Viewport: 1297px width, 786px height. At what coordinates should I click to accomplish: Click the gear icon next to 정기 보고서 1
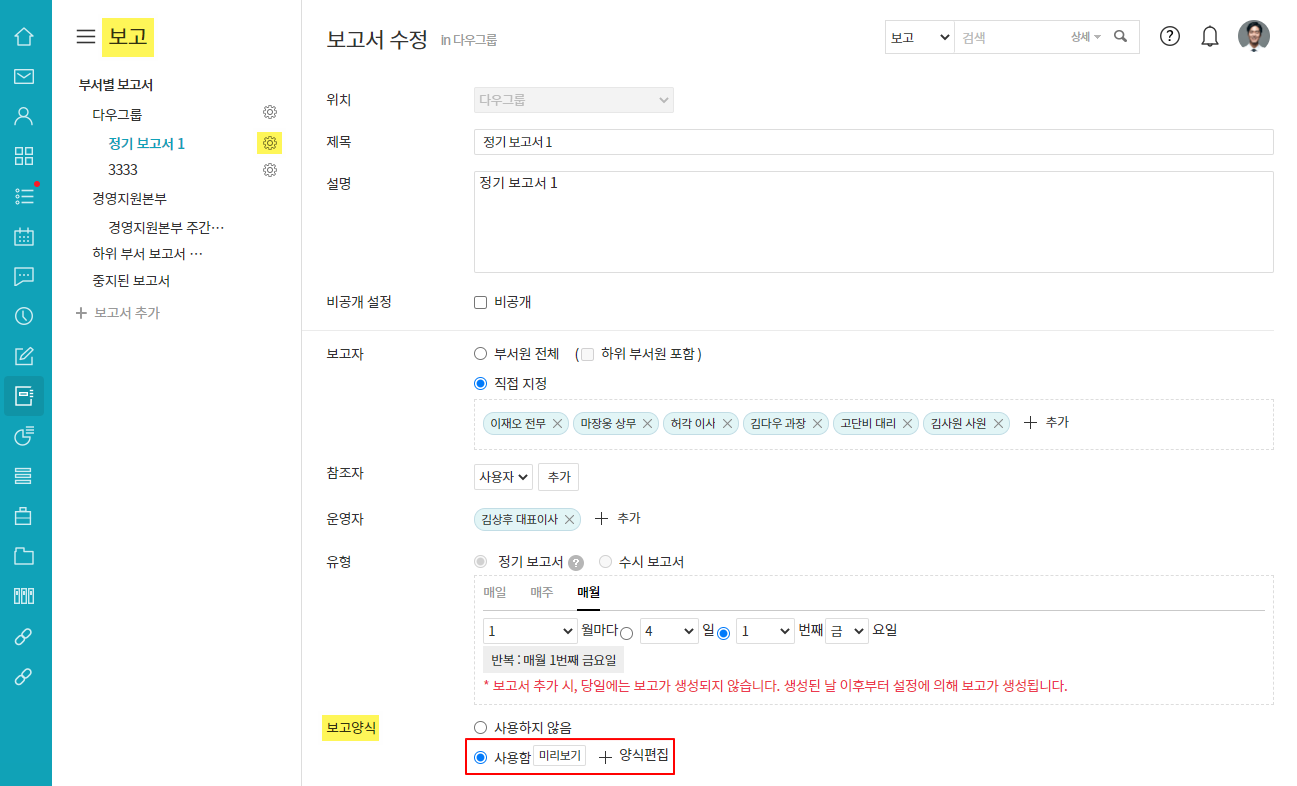click(269, 143)
